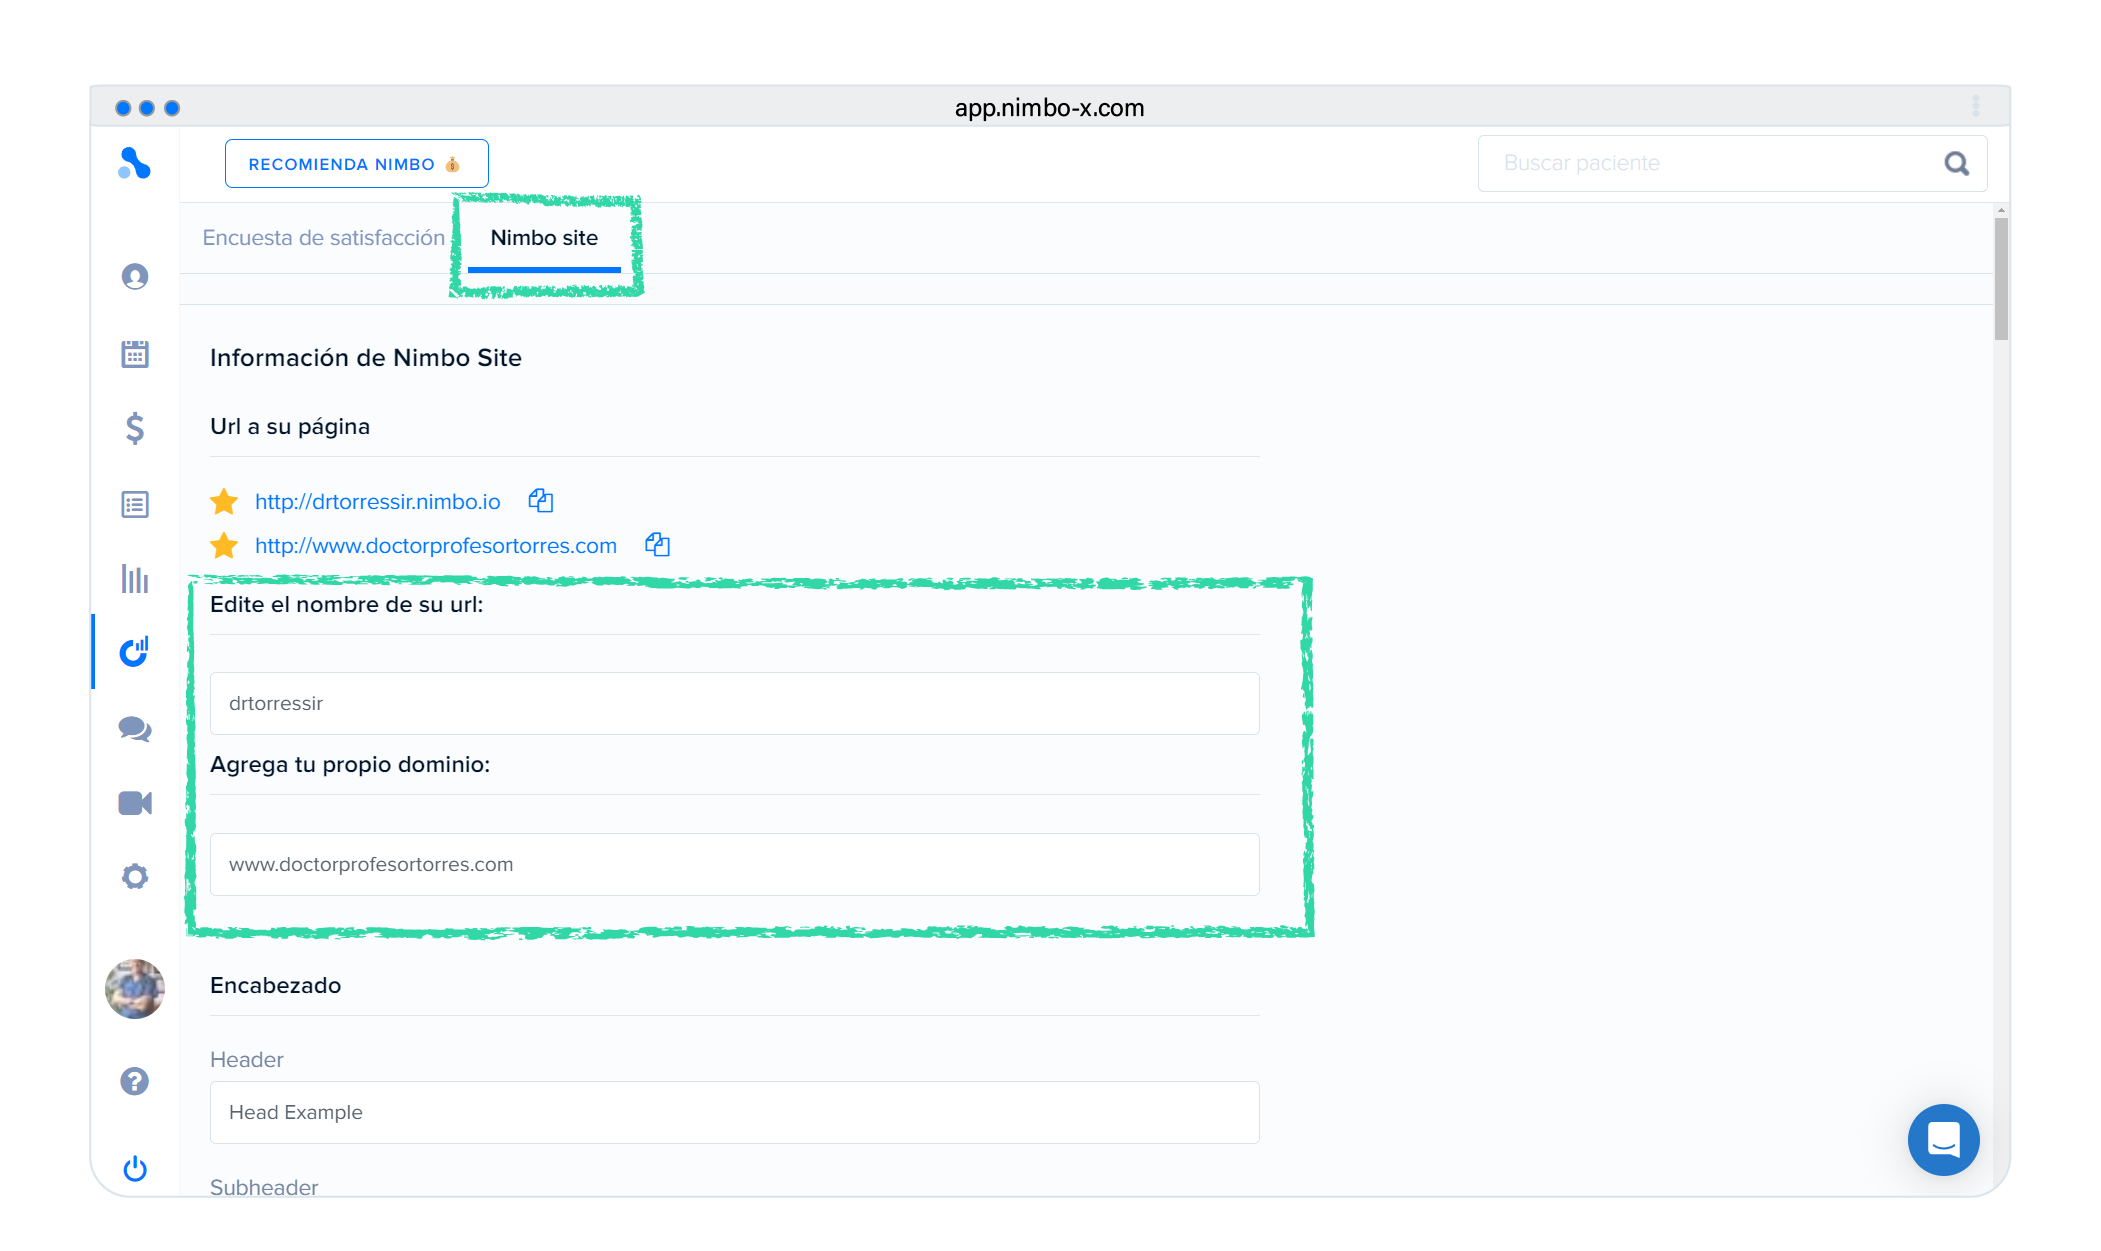Switch to Encuesta de satisfacción tab
2101x1251 pixels.
tap(323, 238)
